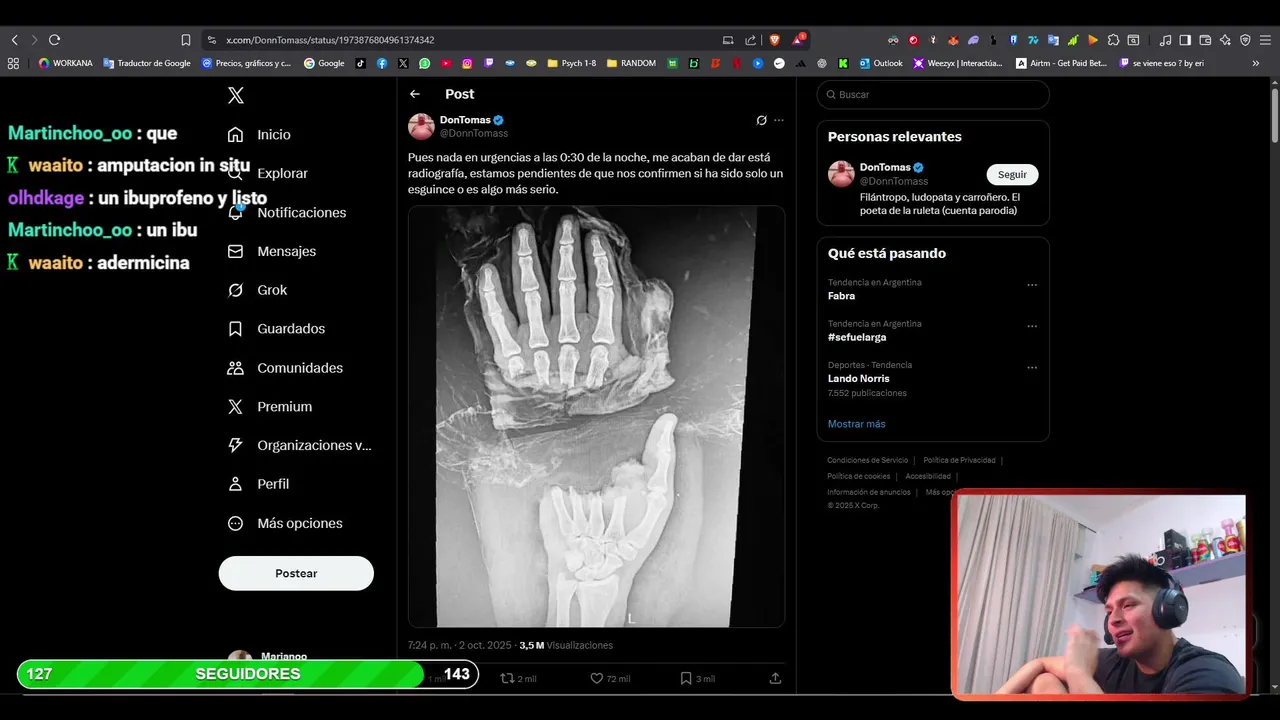This screenshot has width=1280, height=720.
Task: Click the Organizaciones lightning icon
Action: pos(235,445)
